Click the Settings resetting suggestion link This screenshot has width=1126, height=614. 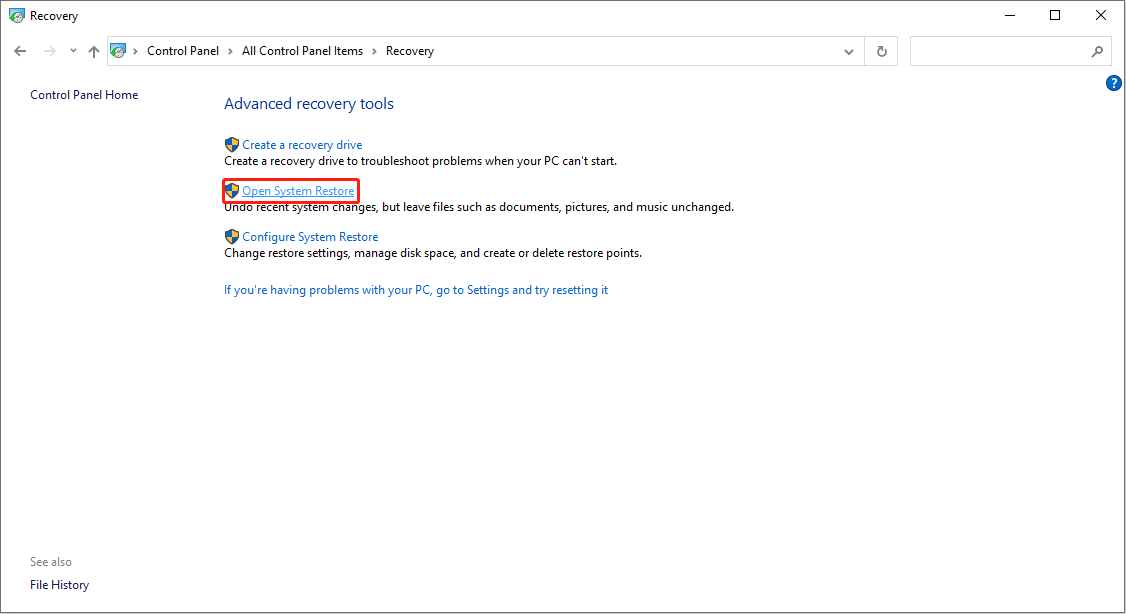415,289
